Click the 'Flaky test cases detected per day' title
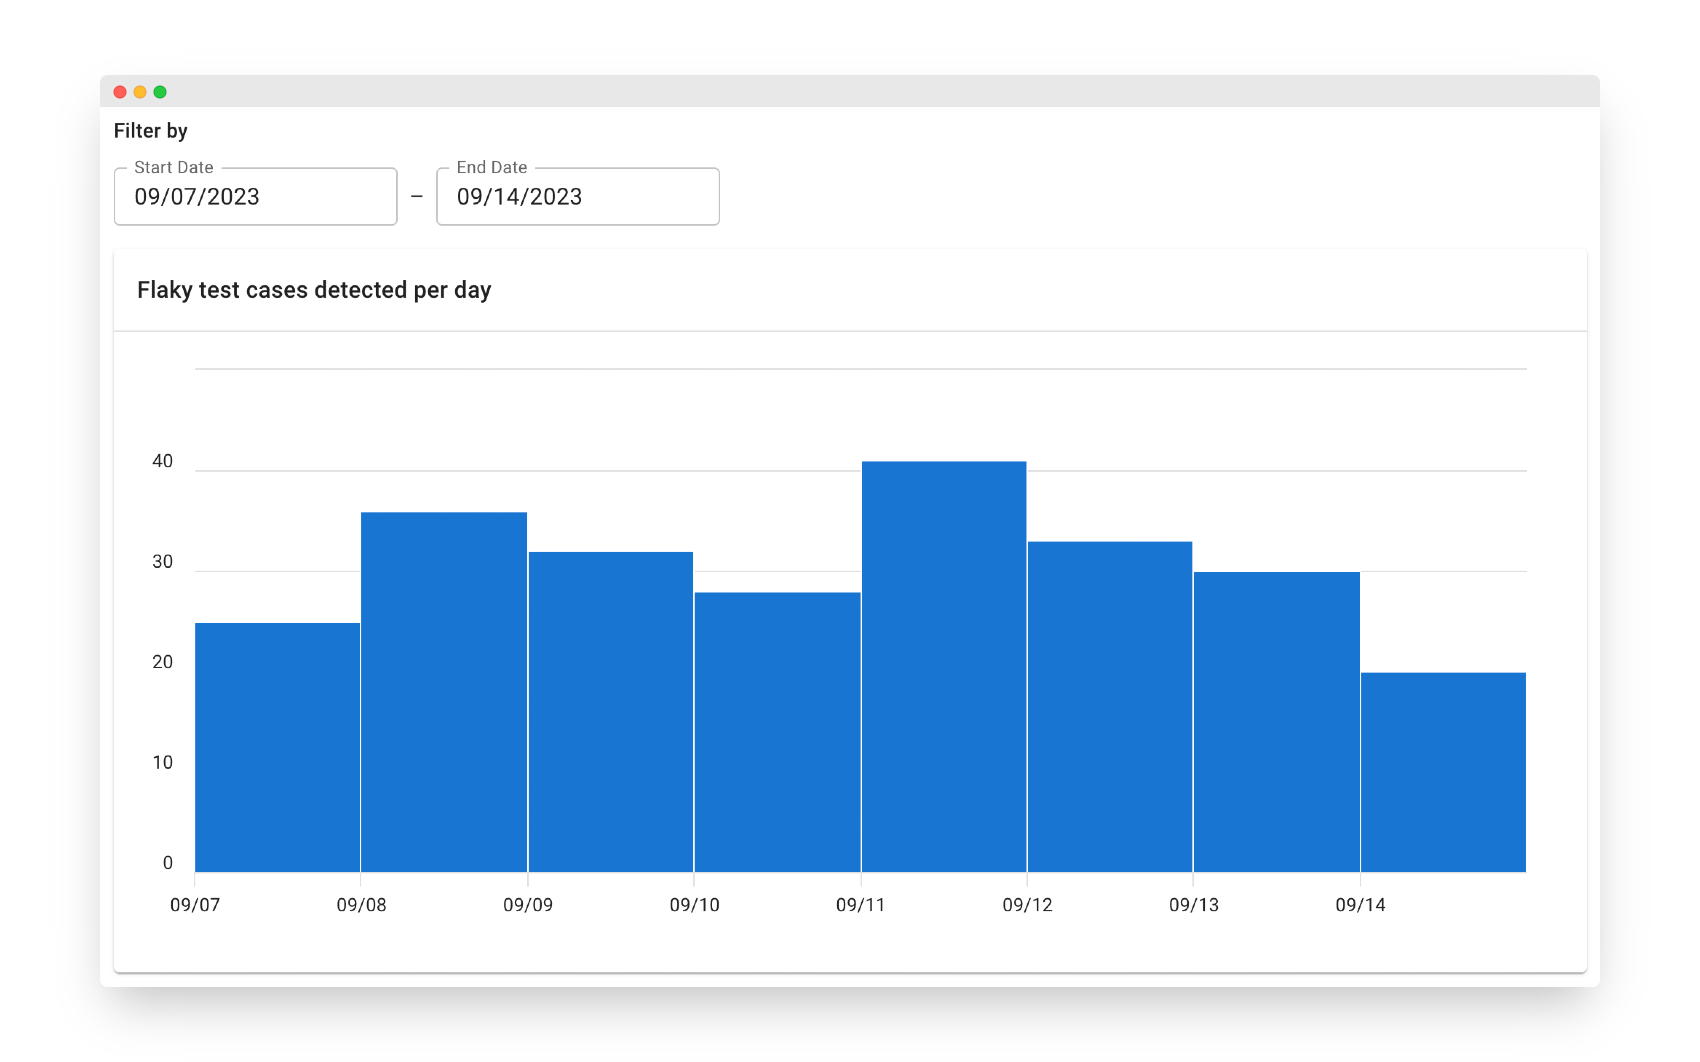1700x1062 pixels. (x=314, y=290)
